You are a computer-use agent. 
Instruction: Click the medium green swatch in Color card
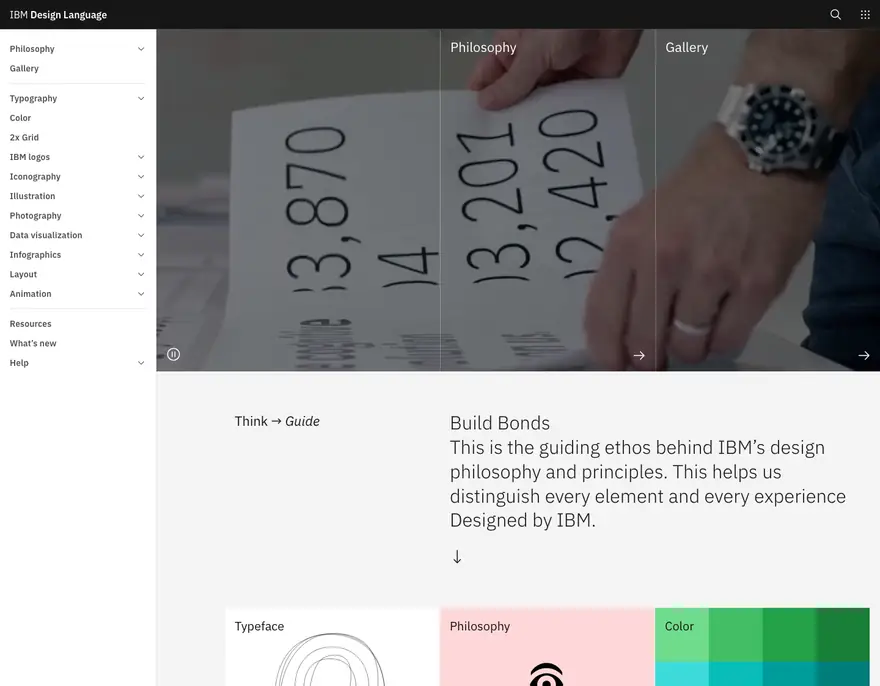[x=735, y=634]
